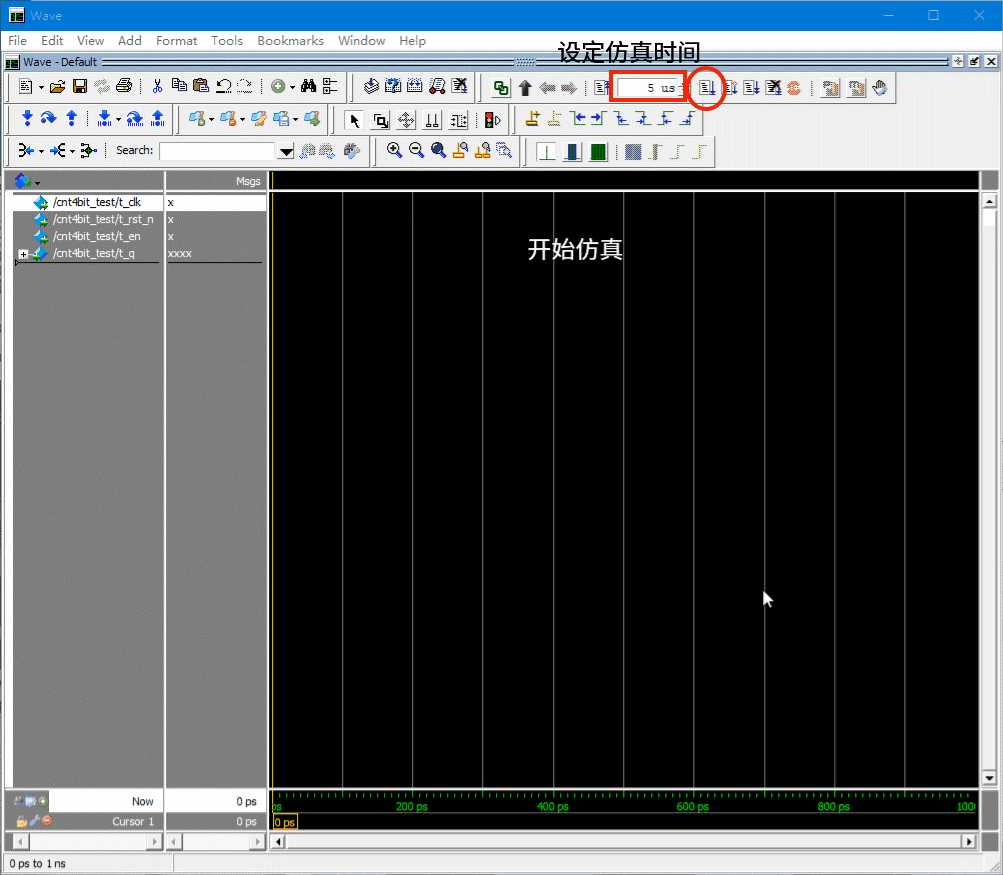
Task: Expand the /cnt4bit_test/t_q bus signal
Action: 23,254
